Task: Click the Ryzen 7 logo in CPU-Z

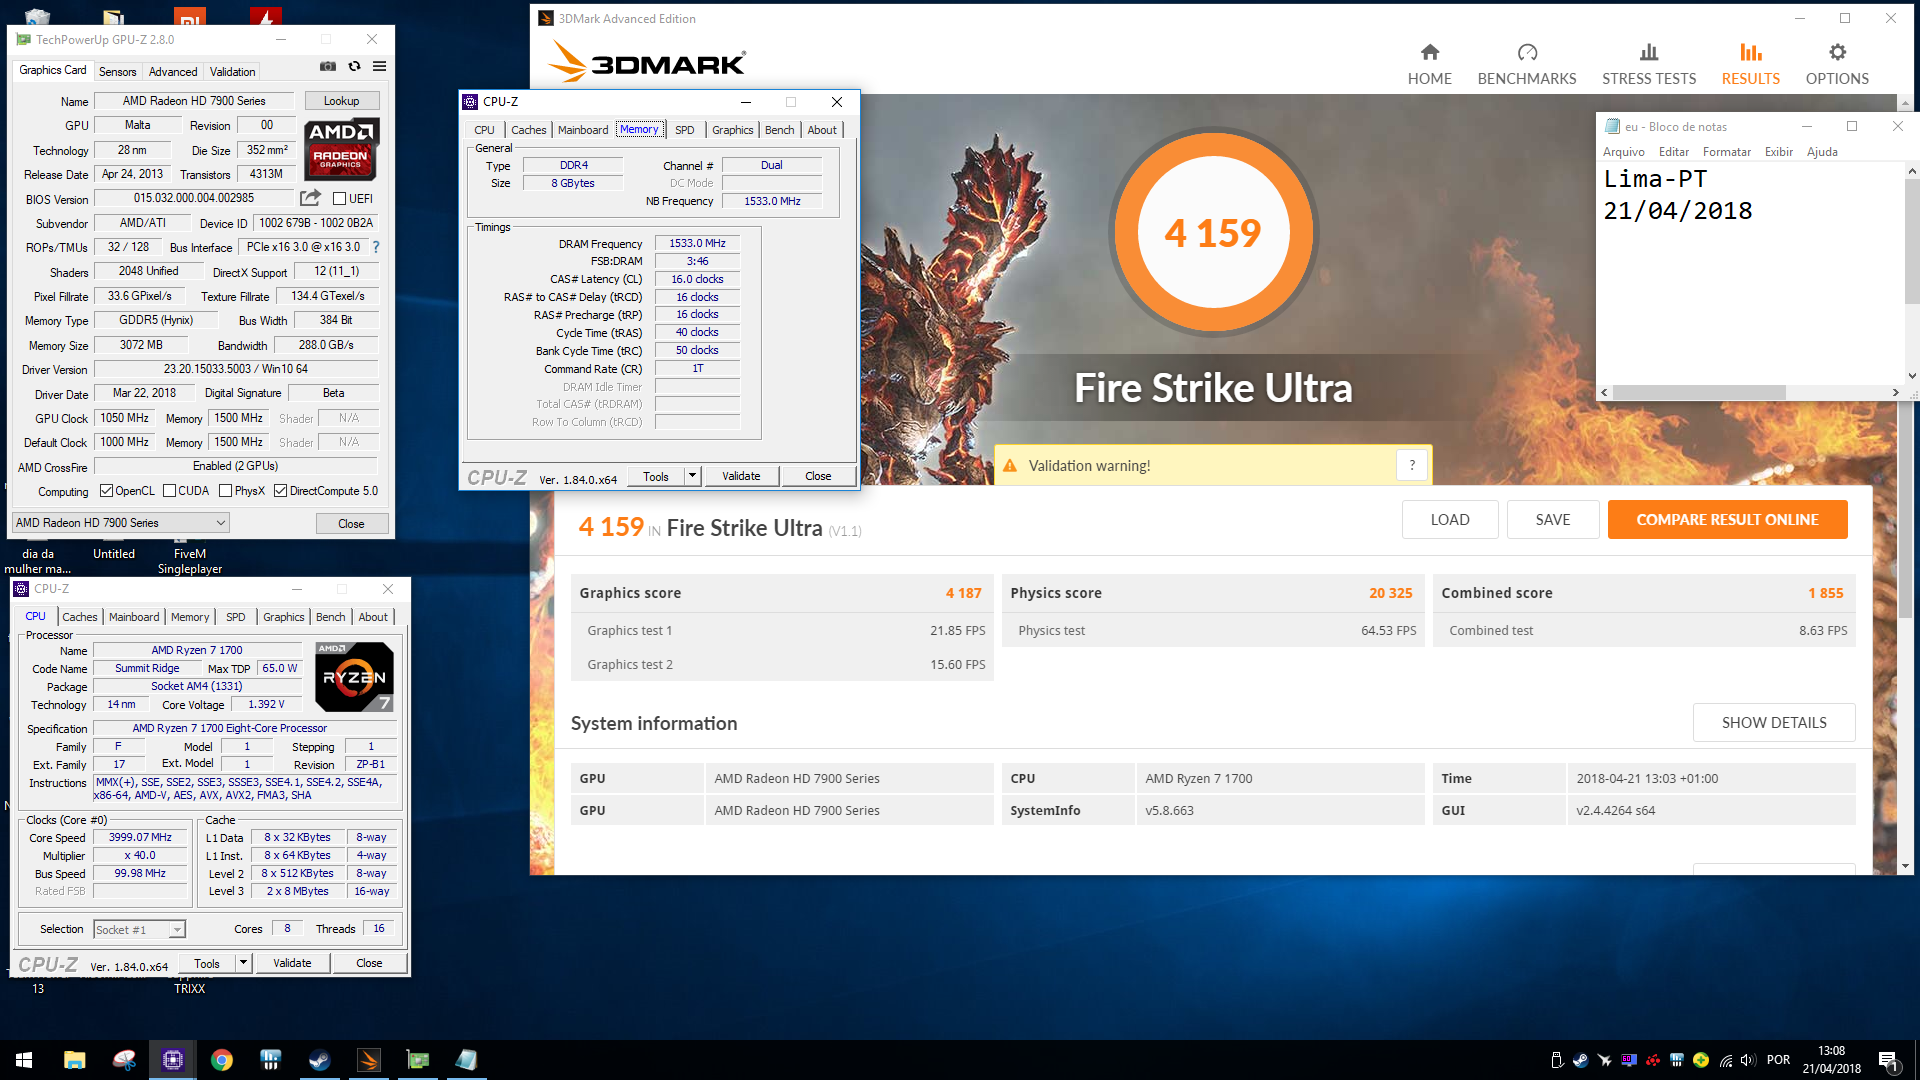Action: coord(354,677)
